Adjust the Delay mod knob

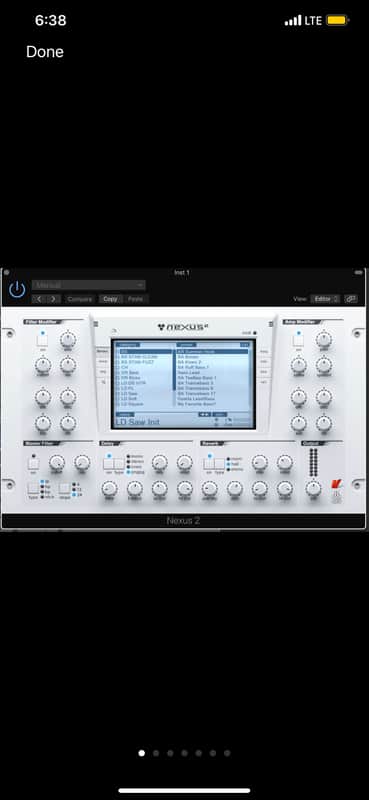pos(185,463)
